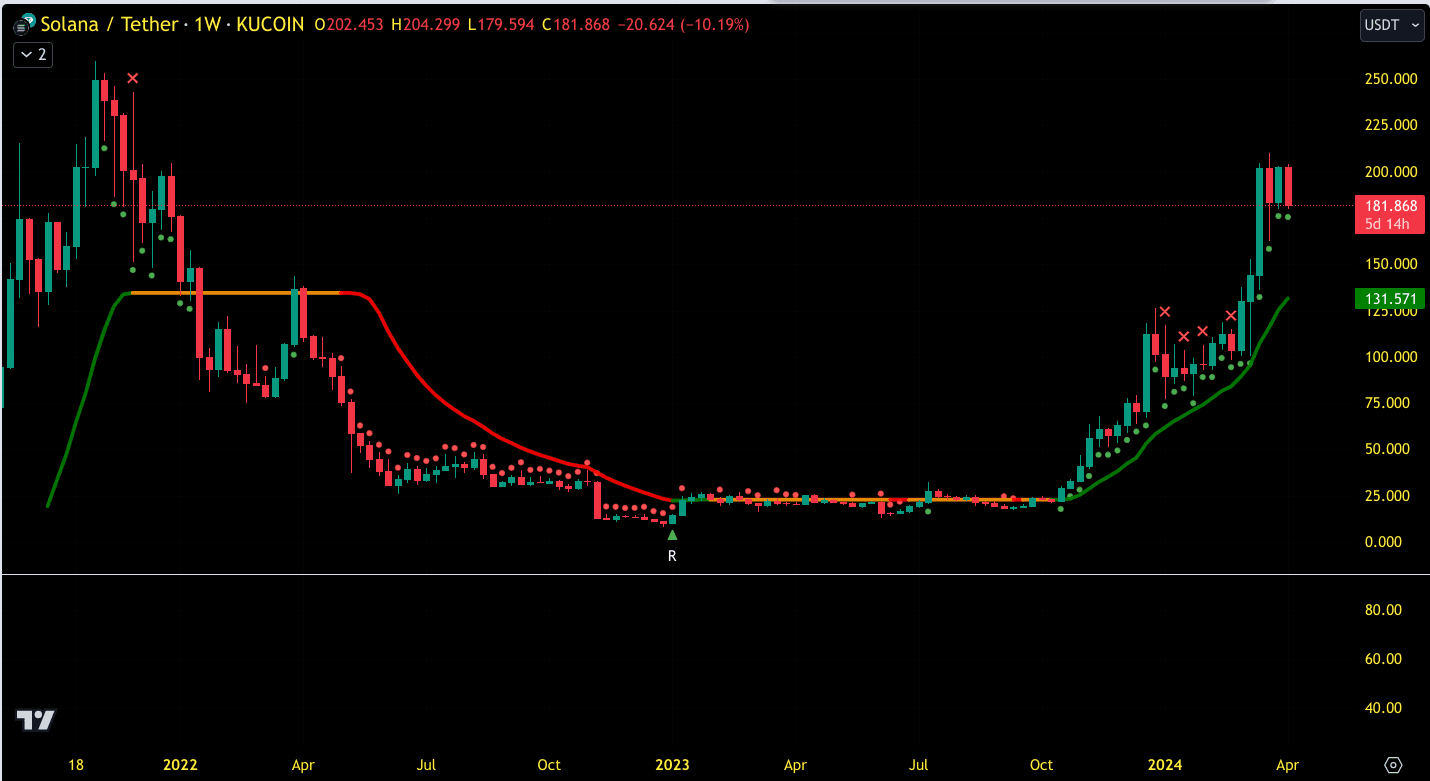Click the 1W interval in chart title
This screenshot has width=1430, height=781.
pos(207,24)
